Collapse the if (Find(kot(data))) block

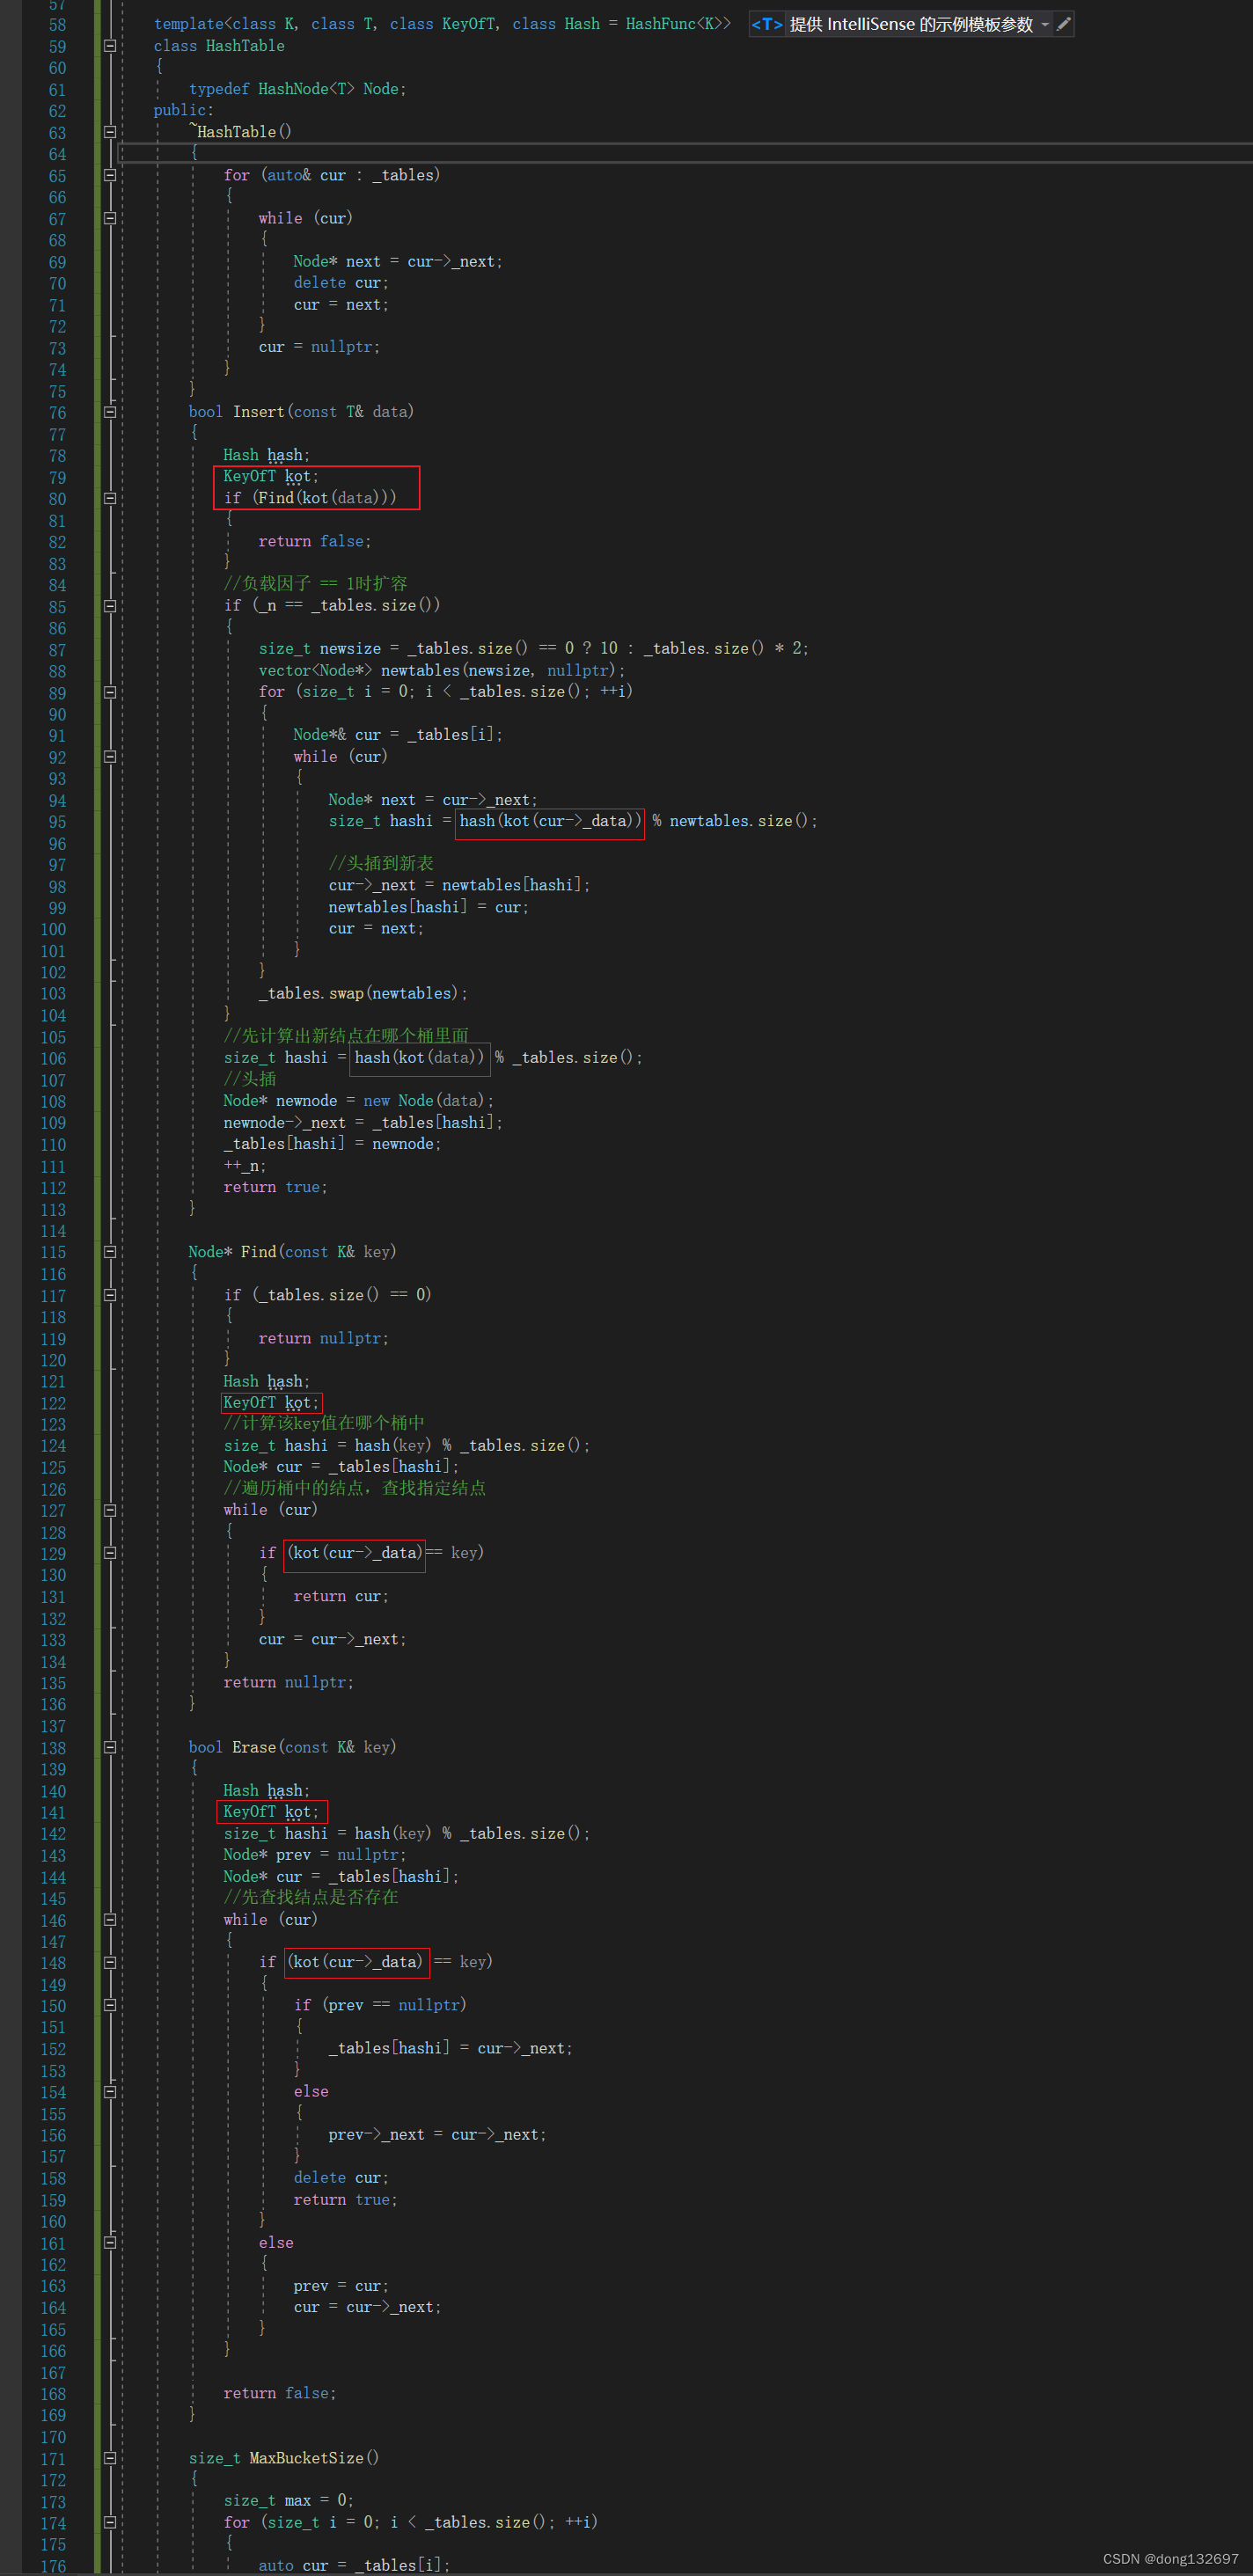[x=110, y=498]
